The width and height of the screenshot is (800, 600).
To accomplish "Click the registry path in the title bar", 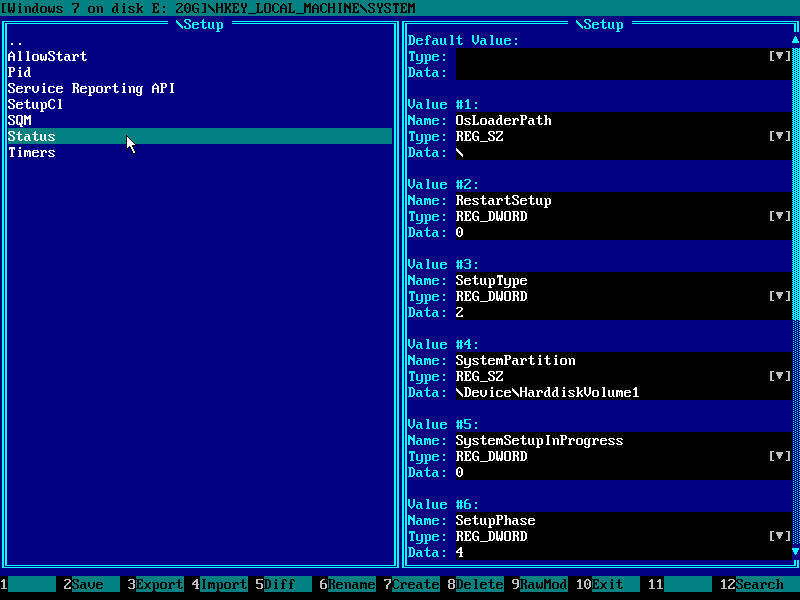I will 208,8.
